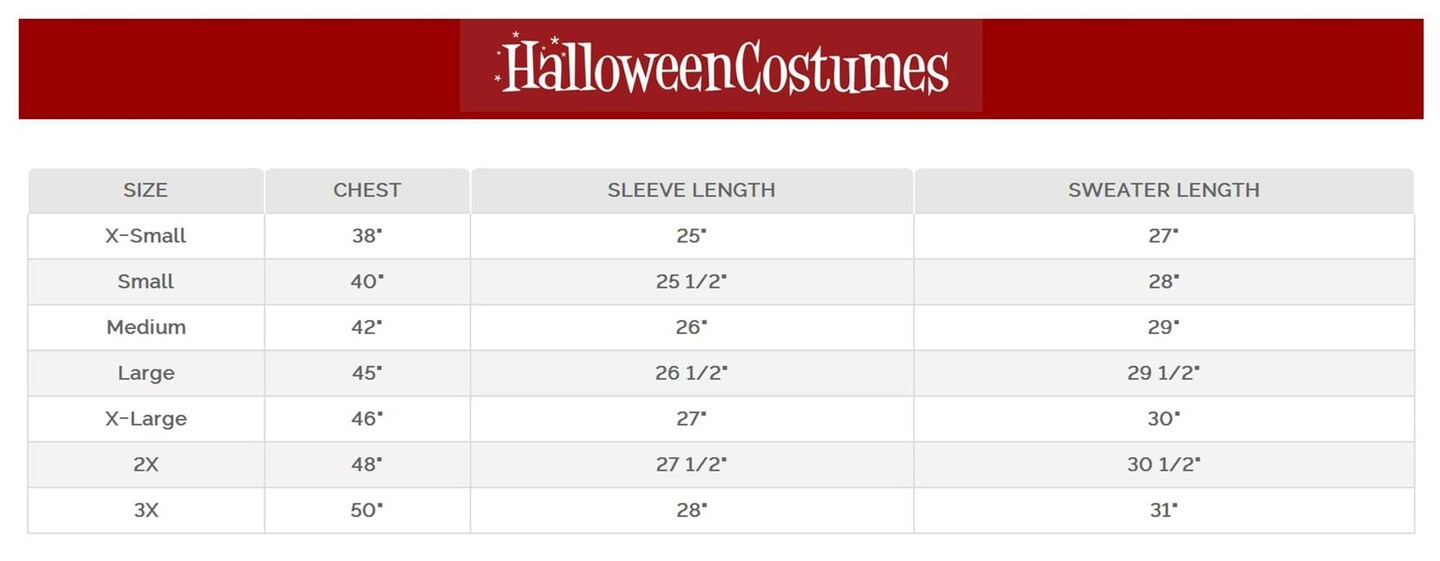The image size is (1440, 561).
Task: Select the X-Large size row label
Action: point(146,419)
